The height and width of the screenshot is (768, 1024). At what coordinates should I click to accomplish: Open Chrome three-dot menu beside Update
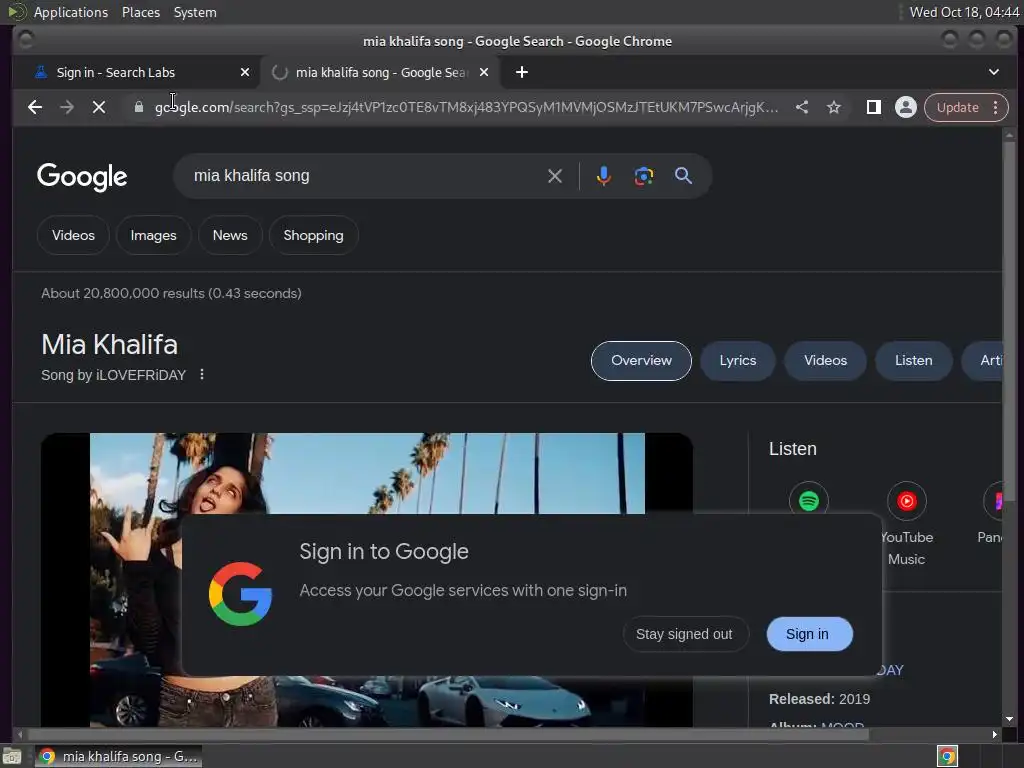[995, 107]
